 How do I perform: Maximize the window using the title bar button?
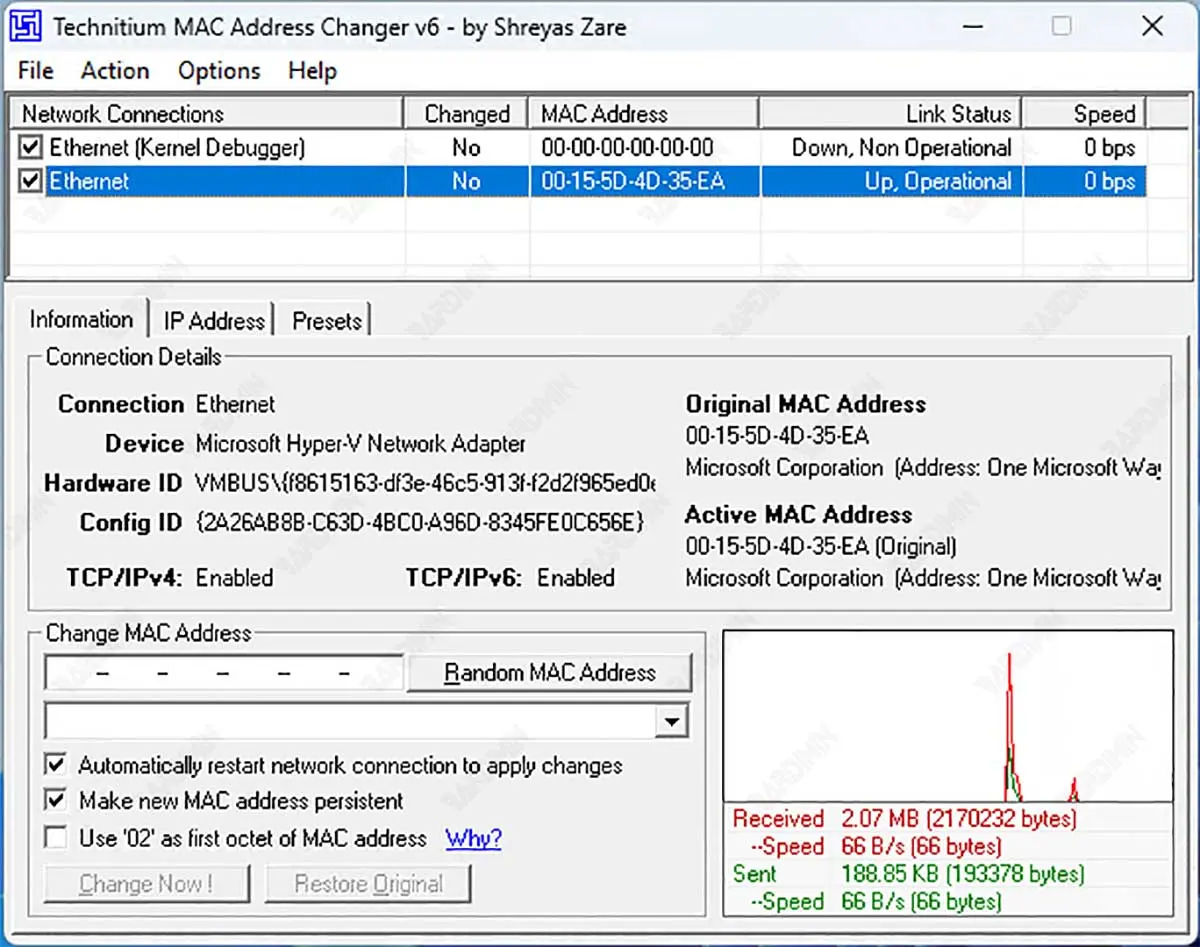pyautogui.click(x=1061, y=26)
